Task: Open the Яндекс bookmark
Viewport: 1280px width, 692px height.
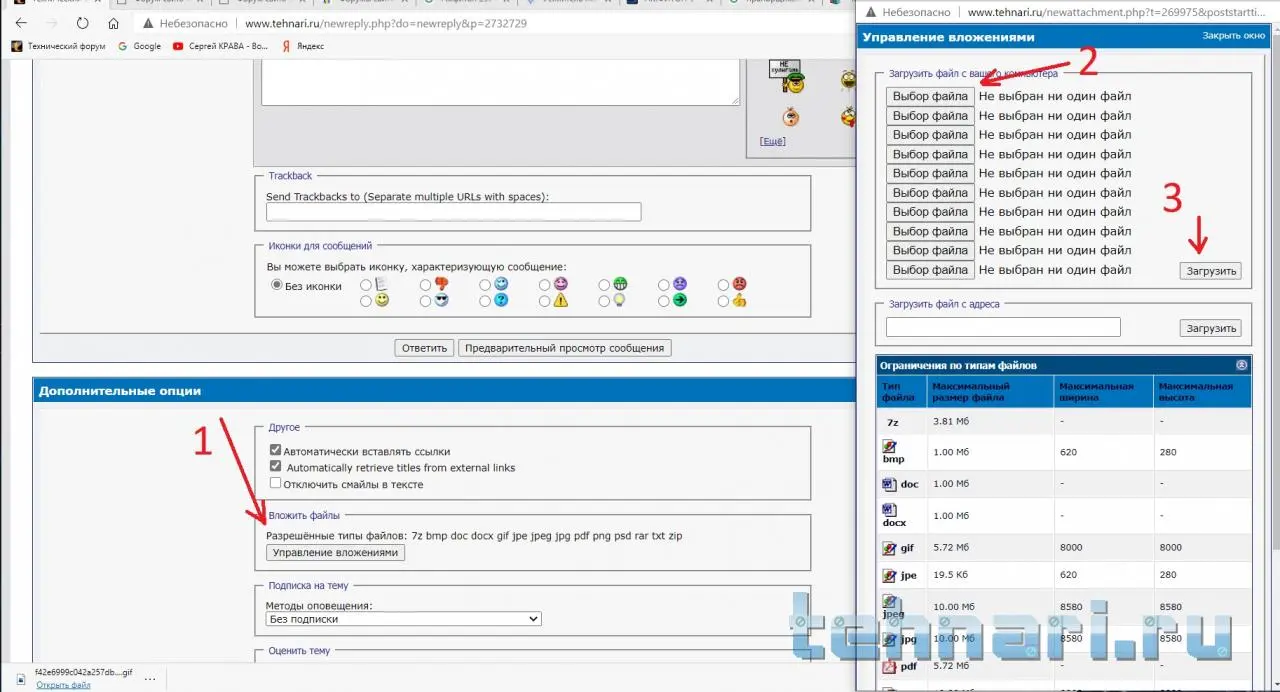Action: [302, 46]
